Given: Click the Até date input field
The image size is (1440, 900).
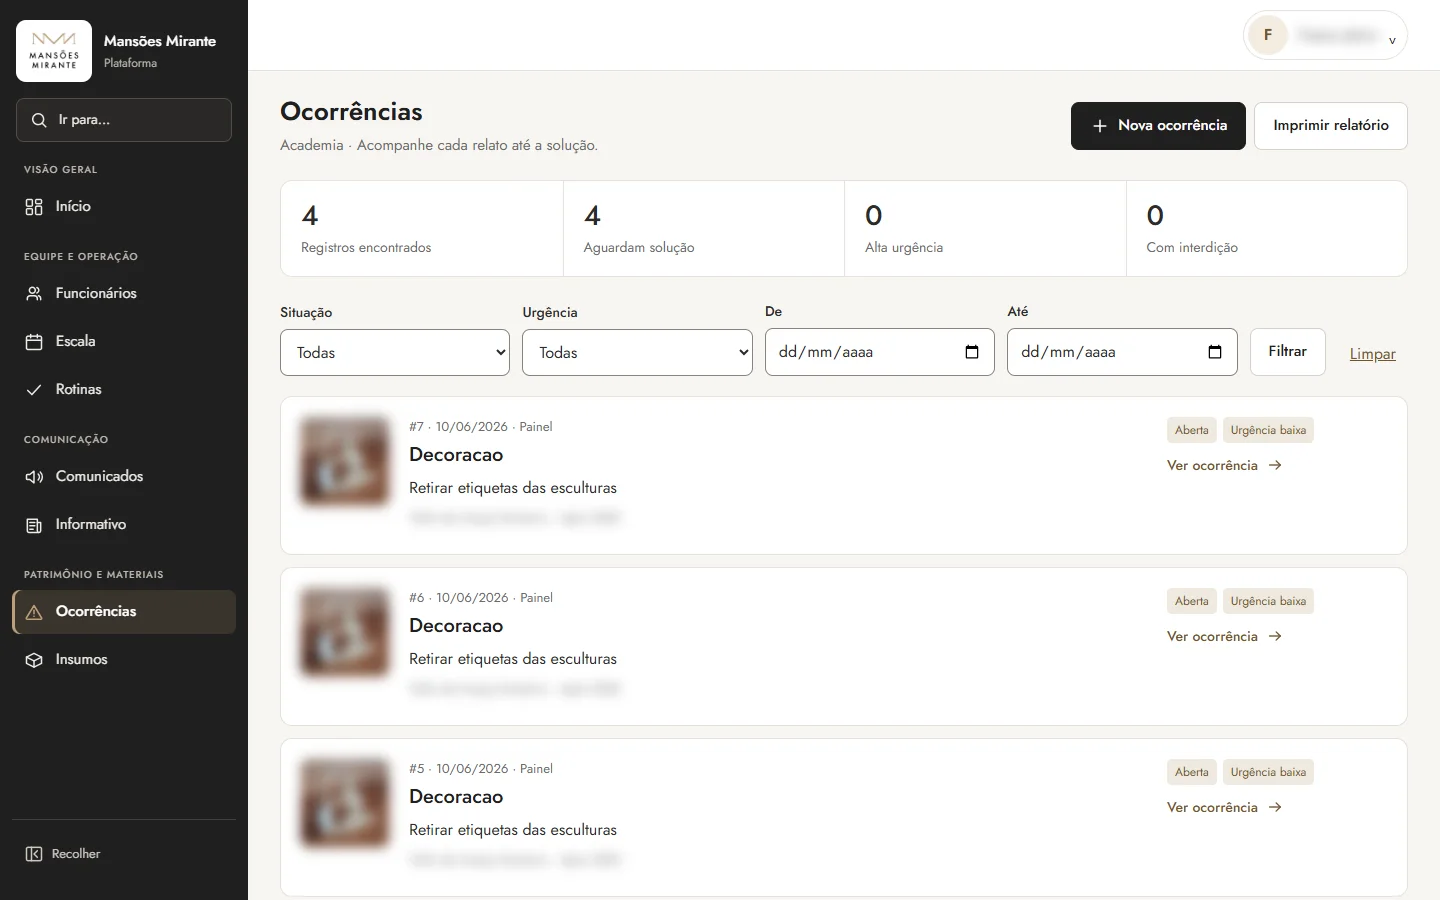Looking at the screenshot, I should click(x=1122, y=352).
